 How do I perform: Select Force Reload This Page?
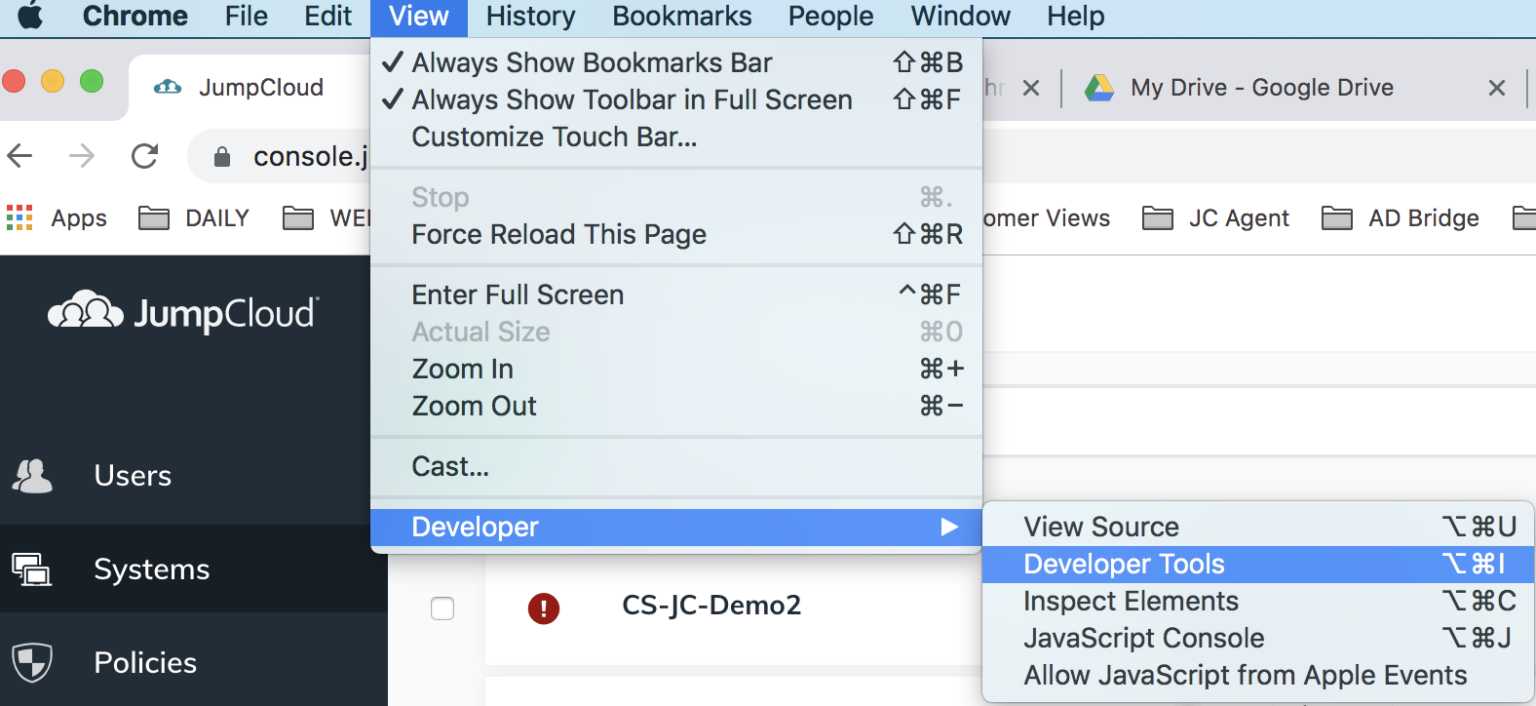click(558, 234)
